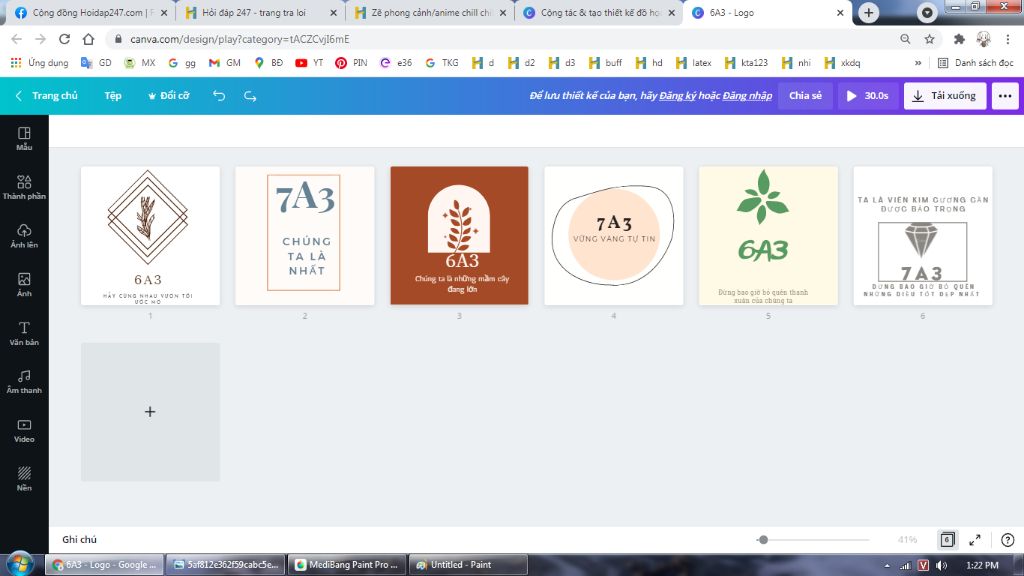1024x576 pixels.
Task: Open the PIN Pinterest bookmark
Action: pyautogui.click(x=351, y=63)
